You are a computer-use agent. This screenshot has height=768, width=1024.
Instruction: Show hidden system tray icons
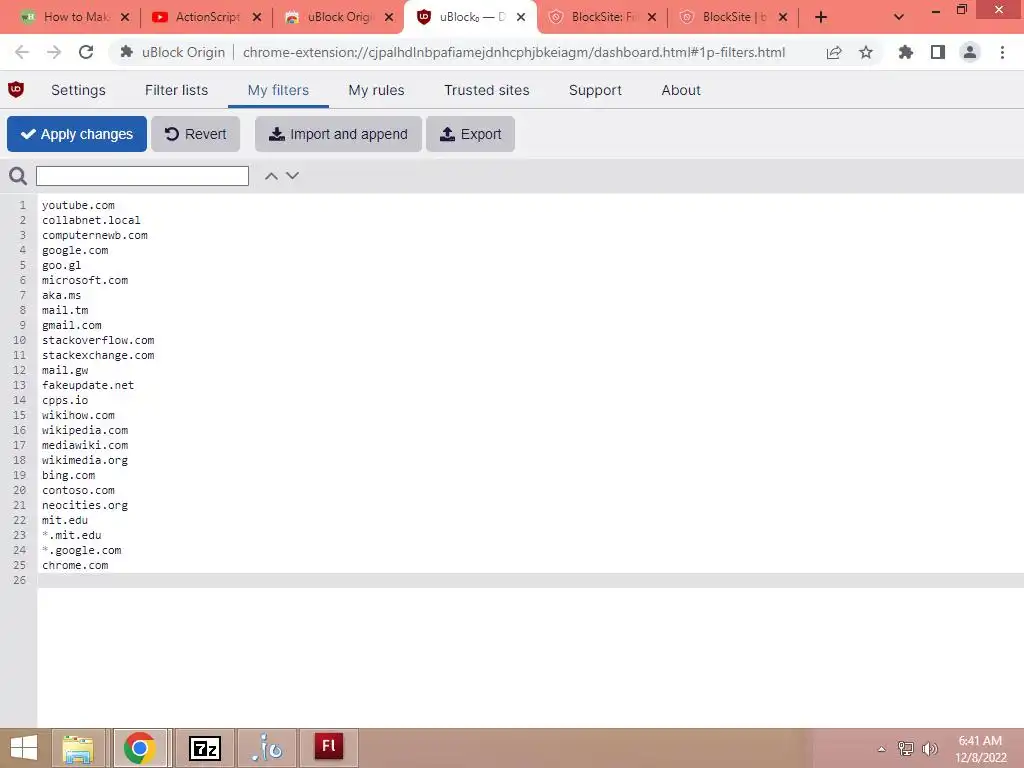point(882,749)
